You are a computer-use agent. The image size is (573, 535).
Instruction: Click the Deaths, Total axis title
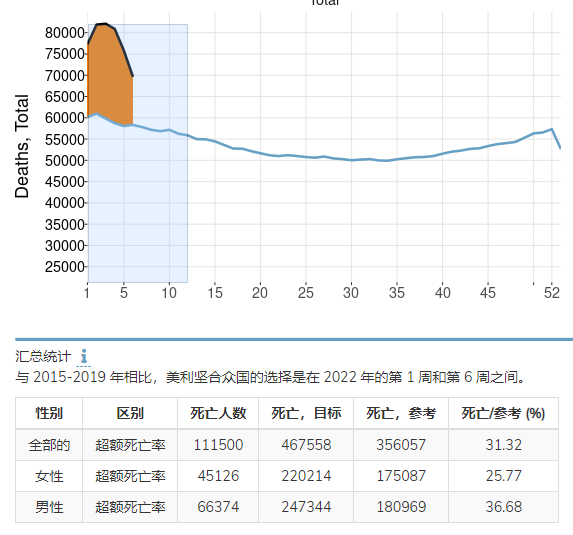click(22, 146)
